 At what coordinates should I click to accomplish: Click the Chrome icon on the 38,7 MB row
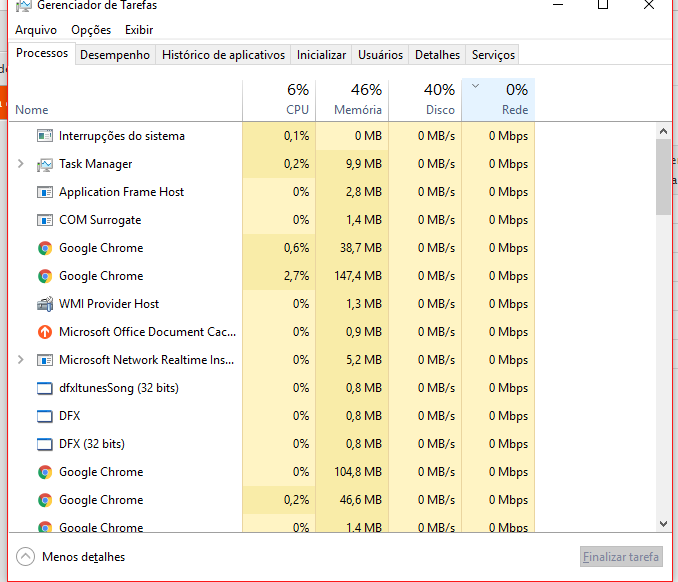(x=45, y=248)
